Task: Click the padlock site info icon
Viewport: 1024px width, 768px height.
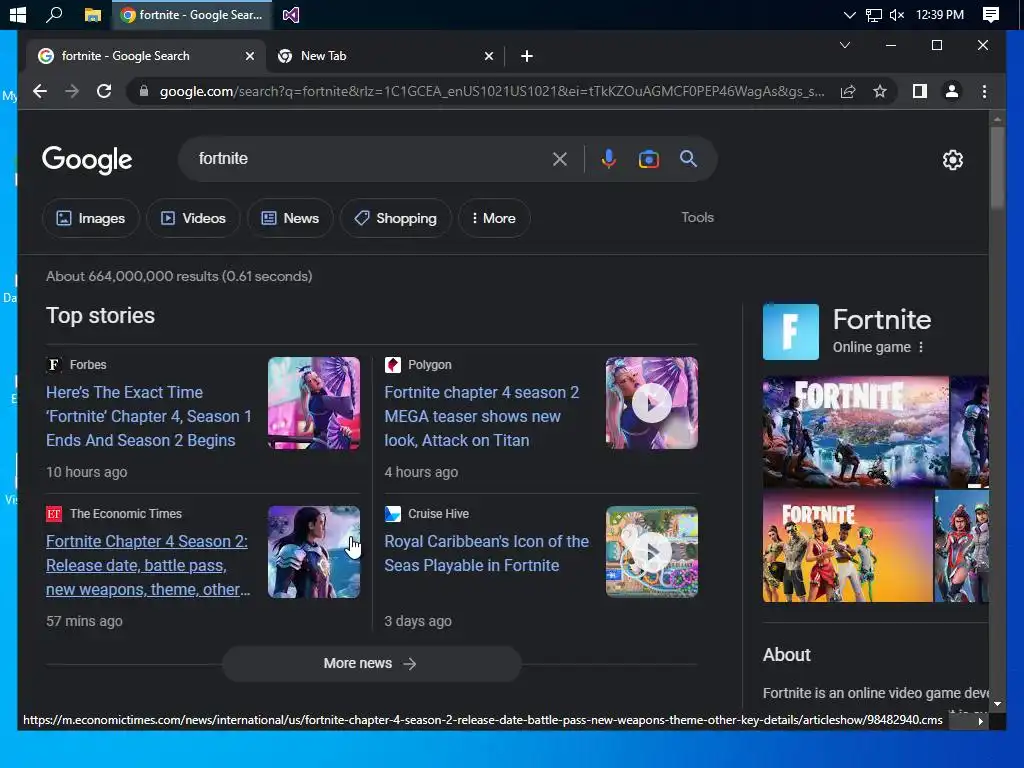Action: 144,91
